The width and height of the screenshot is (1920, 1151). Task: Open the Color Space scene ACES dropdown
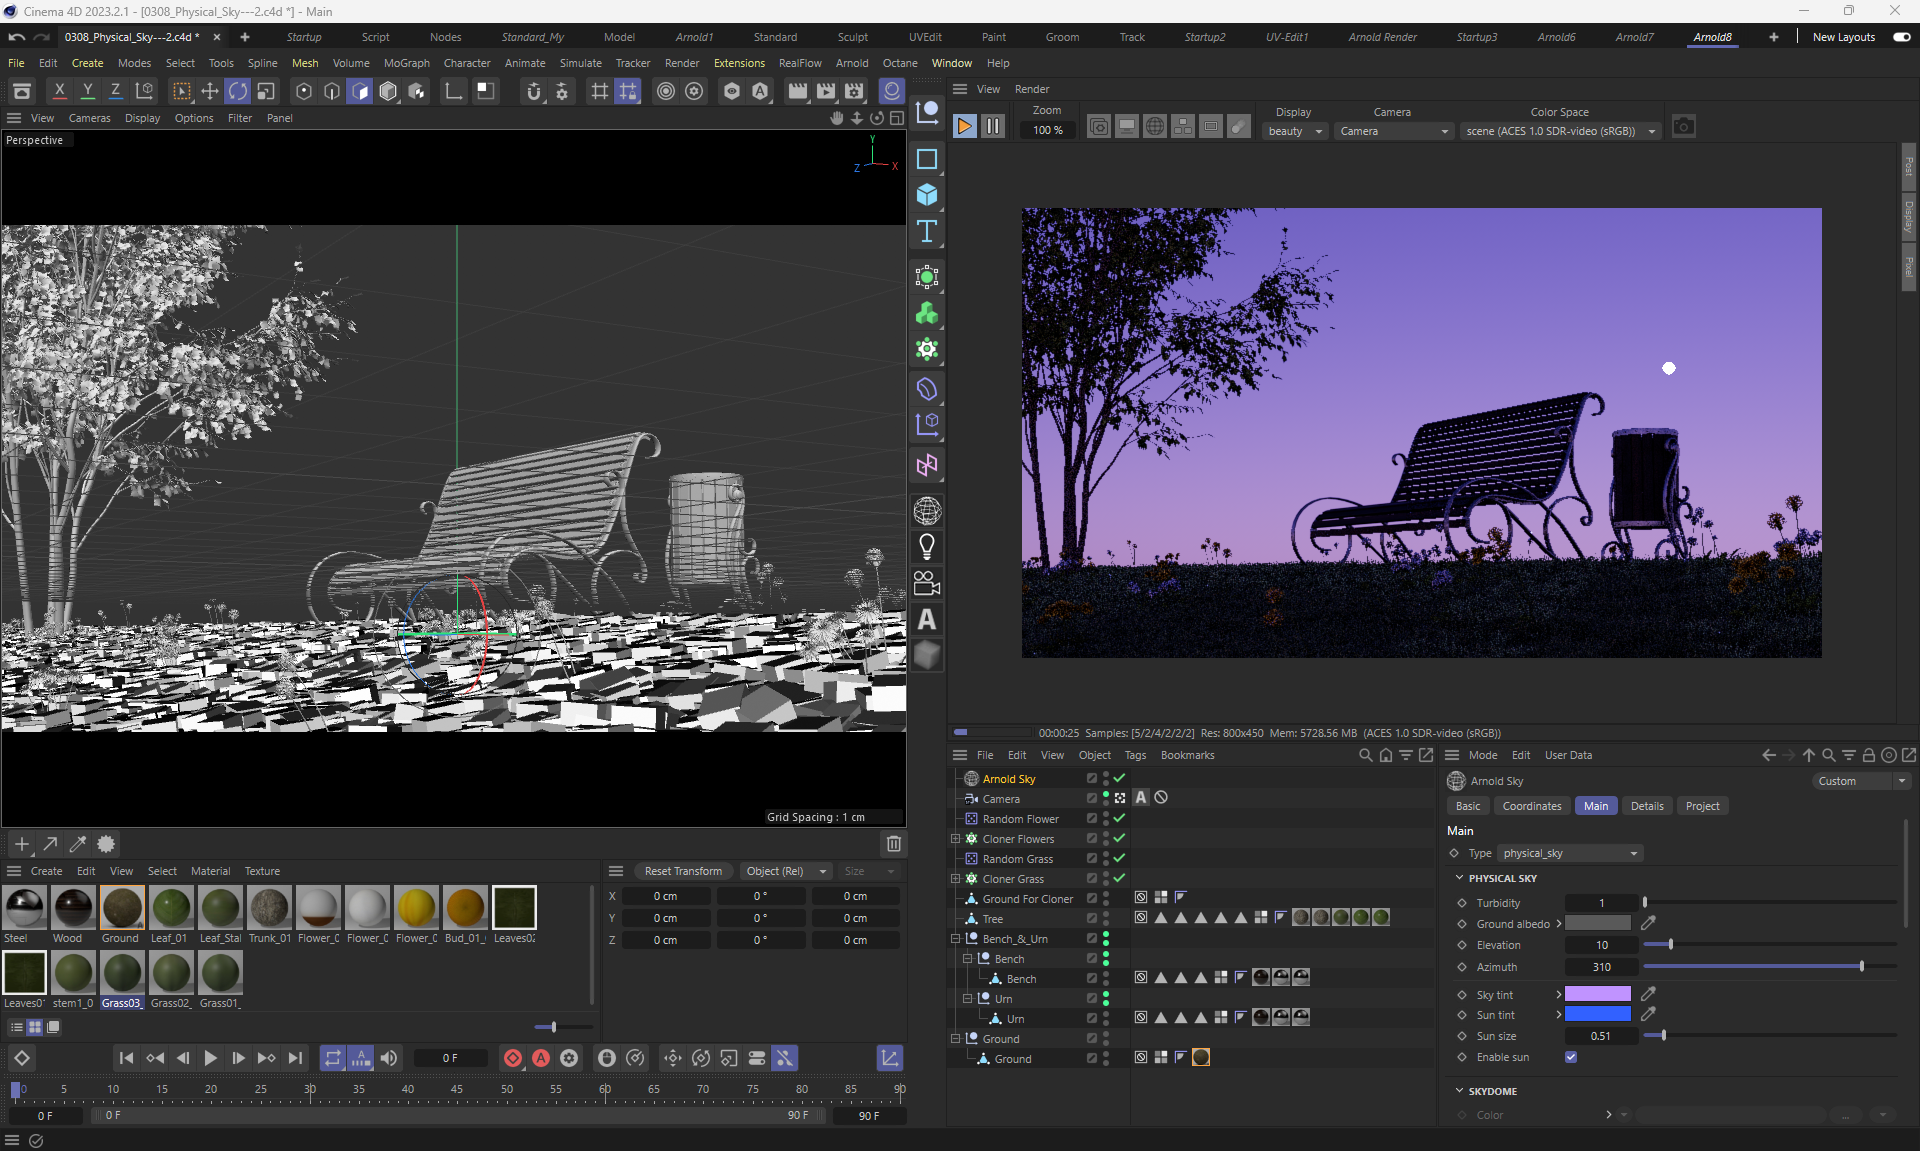tap(1560, 131)
